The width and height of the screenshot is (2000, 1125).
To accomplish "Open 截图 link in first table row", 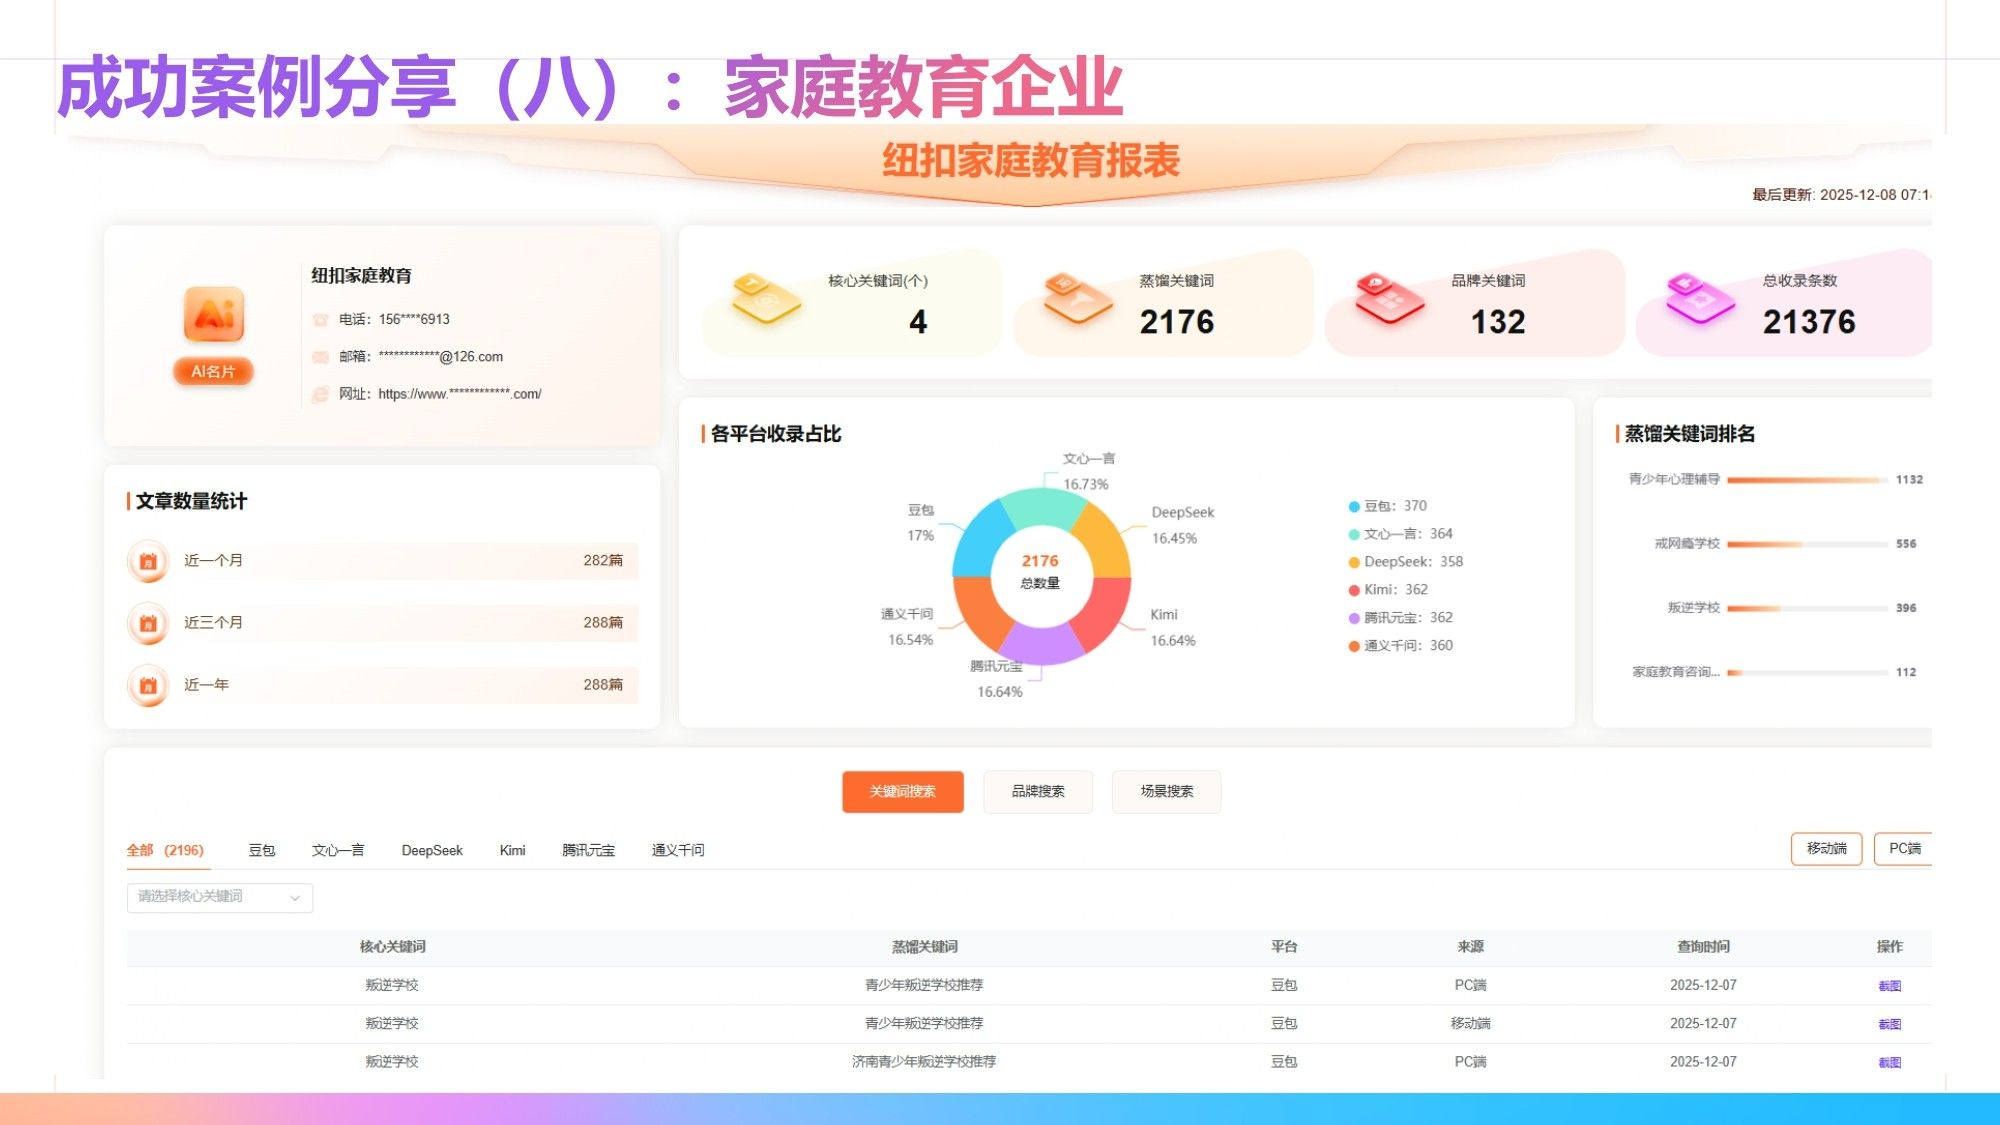I will pyautogui.click(x=1889, y=986).
